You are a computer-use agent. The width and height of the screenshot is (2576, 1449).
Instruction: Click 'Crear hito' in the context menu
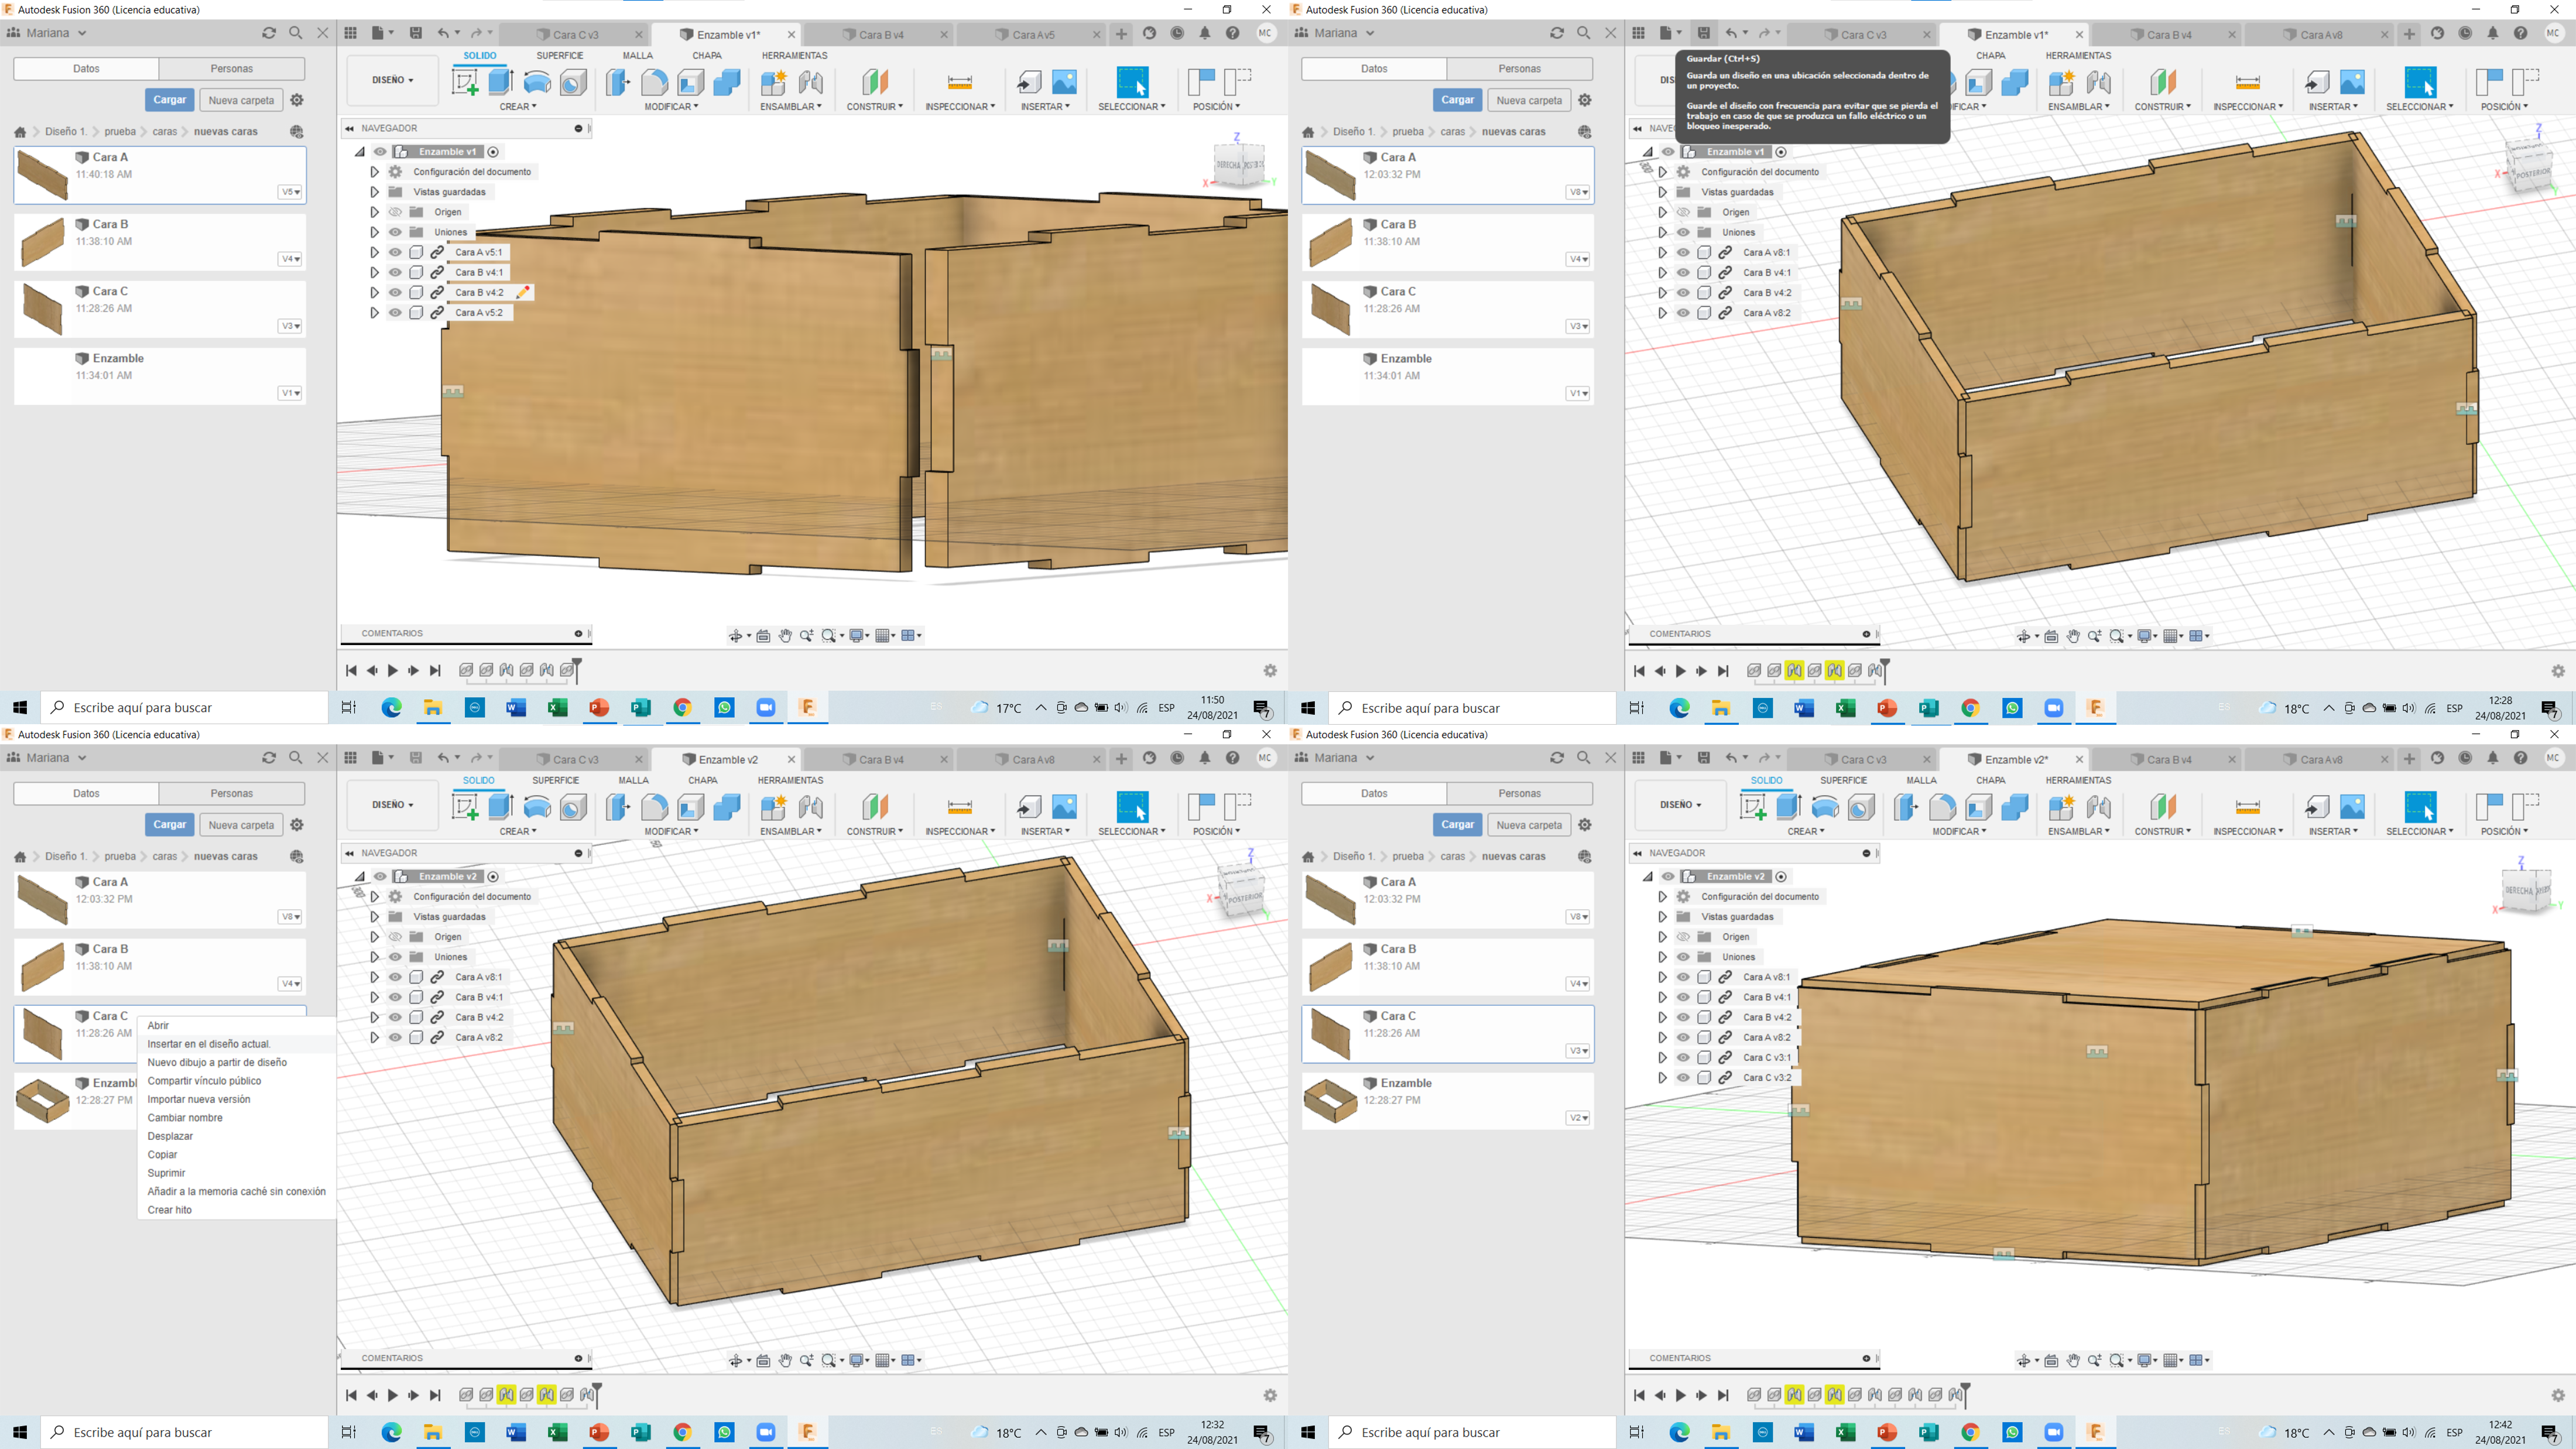[170, 1209]
